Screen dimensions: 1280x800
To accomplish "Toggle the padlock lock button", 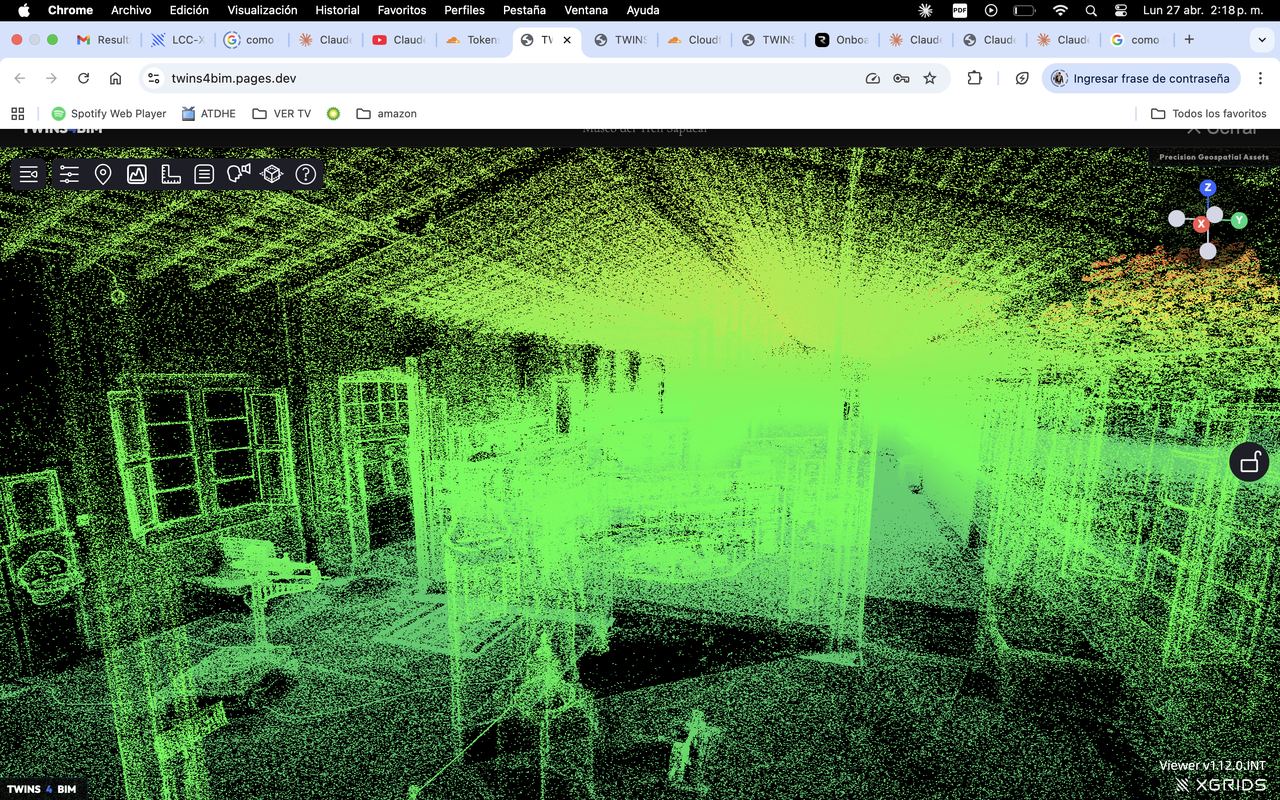I will [1249, 462].
